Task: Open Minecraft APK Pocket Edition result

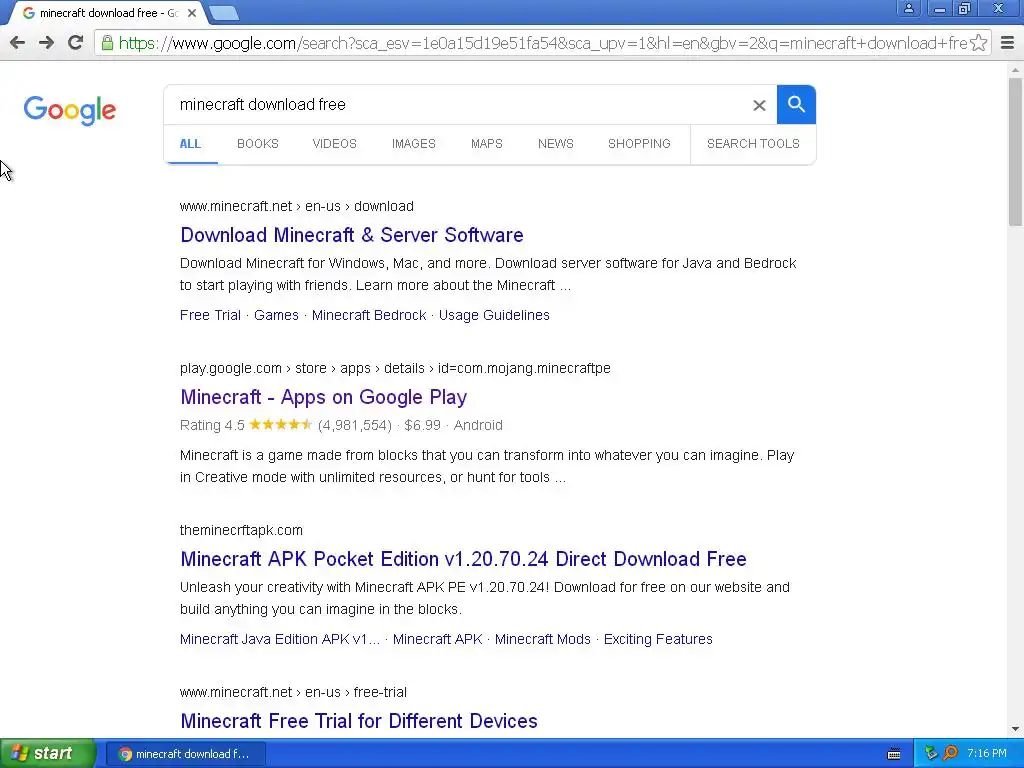Action: click(464, 559)
